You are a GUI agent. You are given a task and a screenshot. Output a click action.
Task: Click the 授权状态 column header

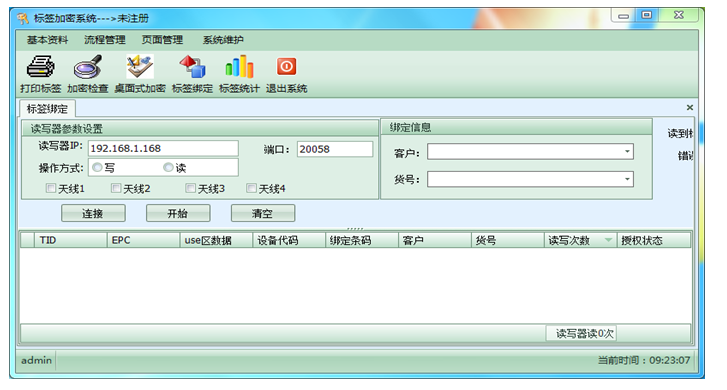[x=653, y=240]
